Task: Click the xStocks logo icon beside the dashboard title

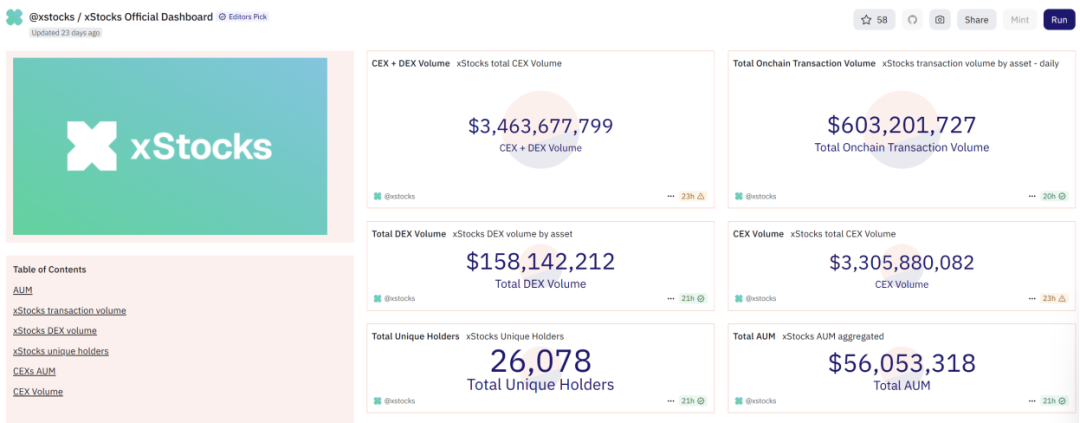Action: [x=14, y=18]
